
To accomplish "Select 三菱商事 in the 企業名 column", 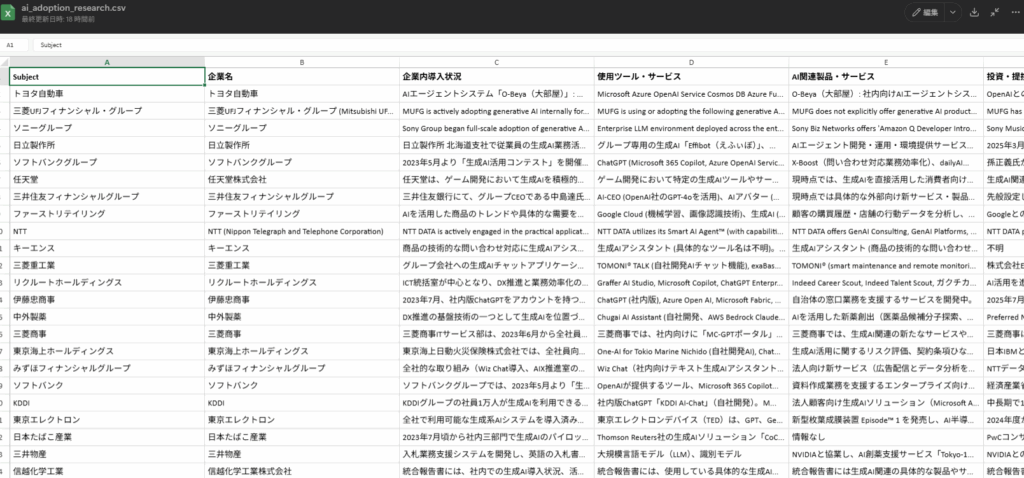I will [302, 334].
